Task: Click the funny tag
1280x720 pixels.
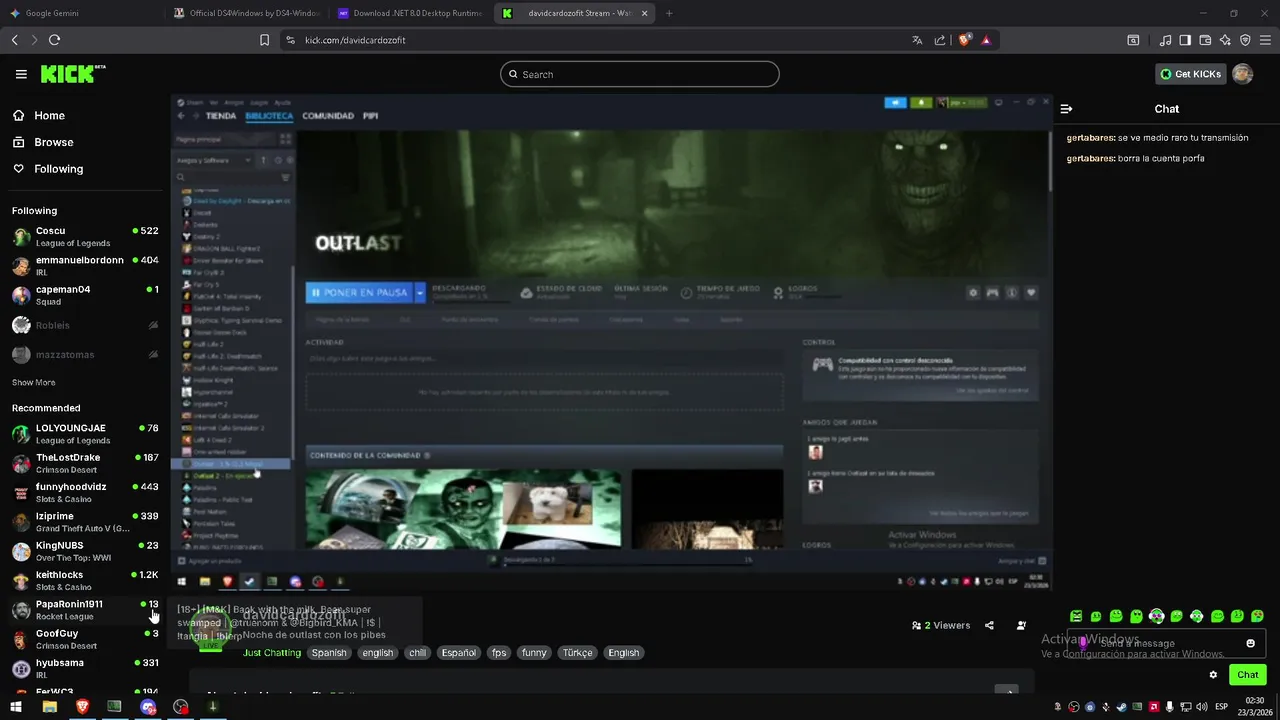Action: (x=534, y=653)
